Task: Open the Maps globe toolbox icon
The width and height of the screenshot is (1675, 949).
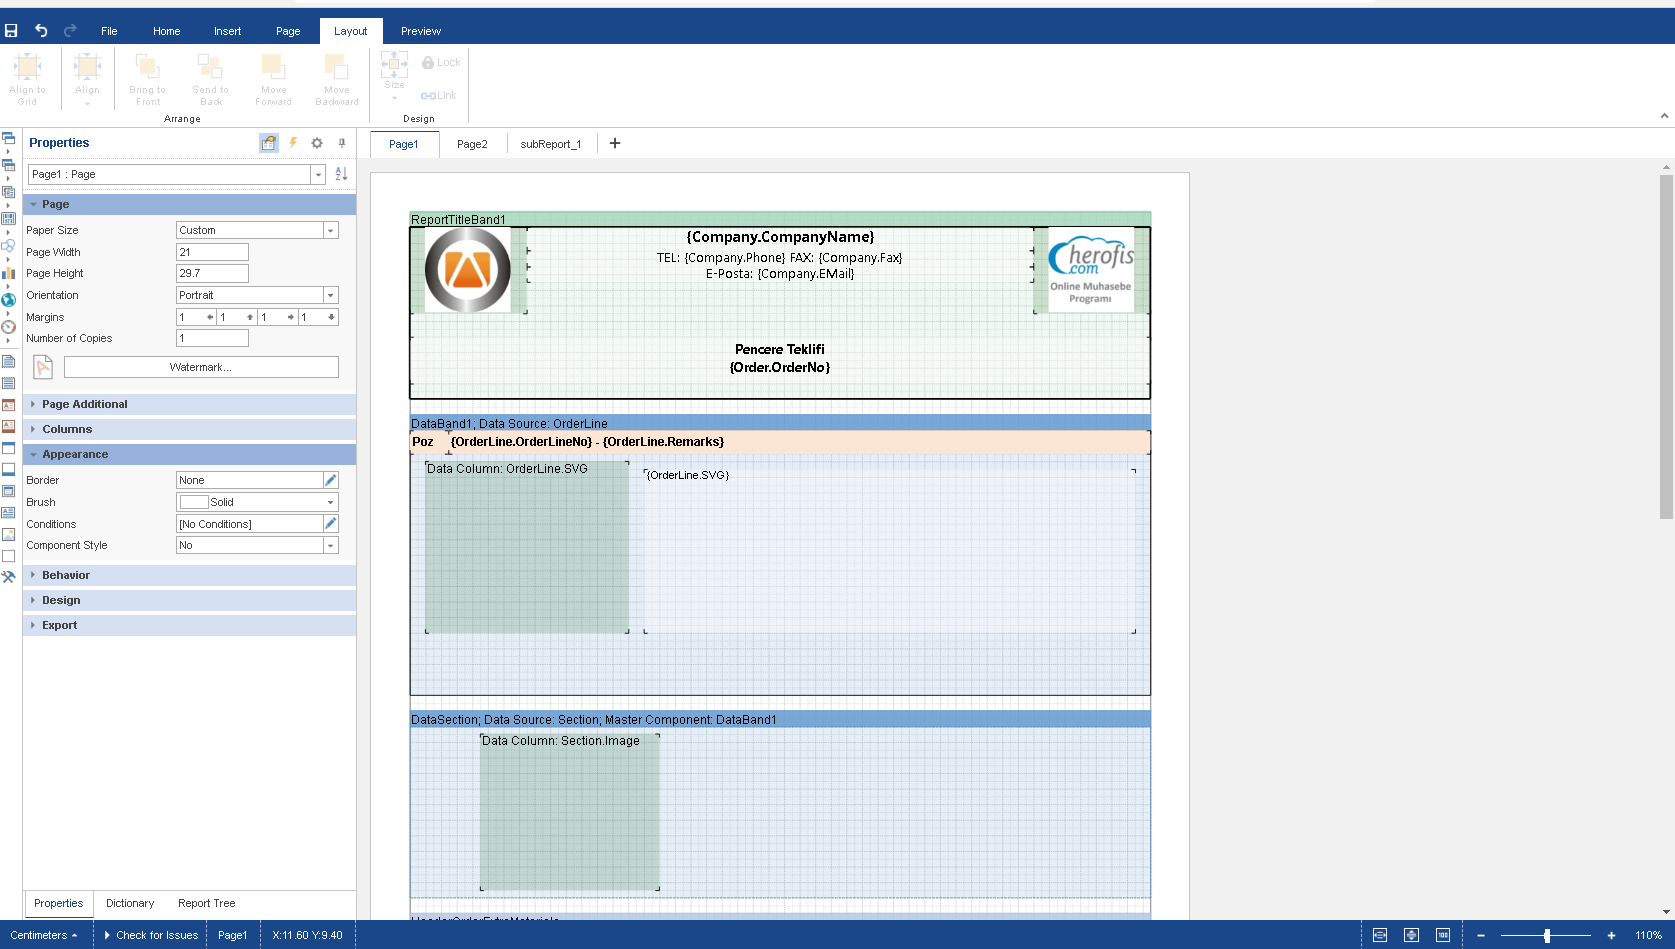Action: [8, 299]
